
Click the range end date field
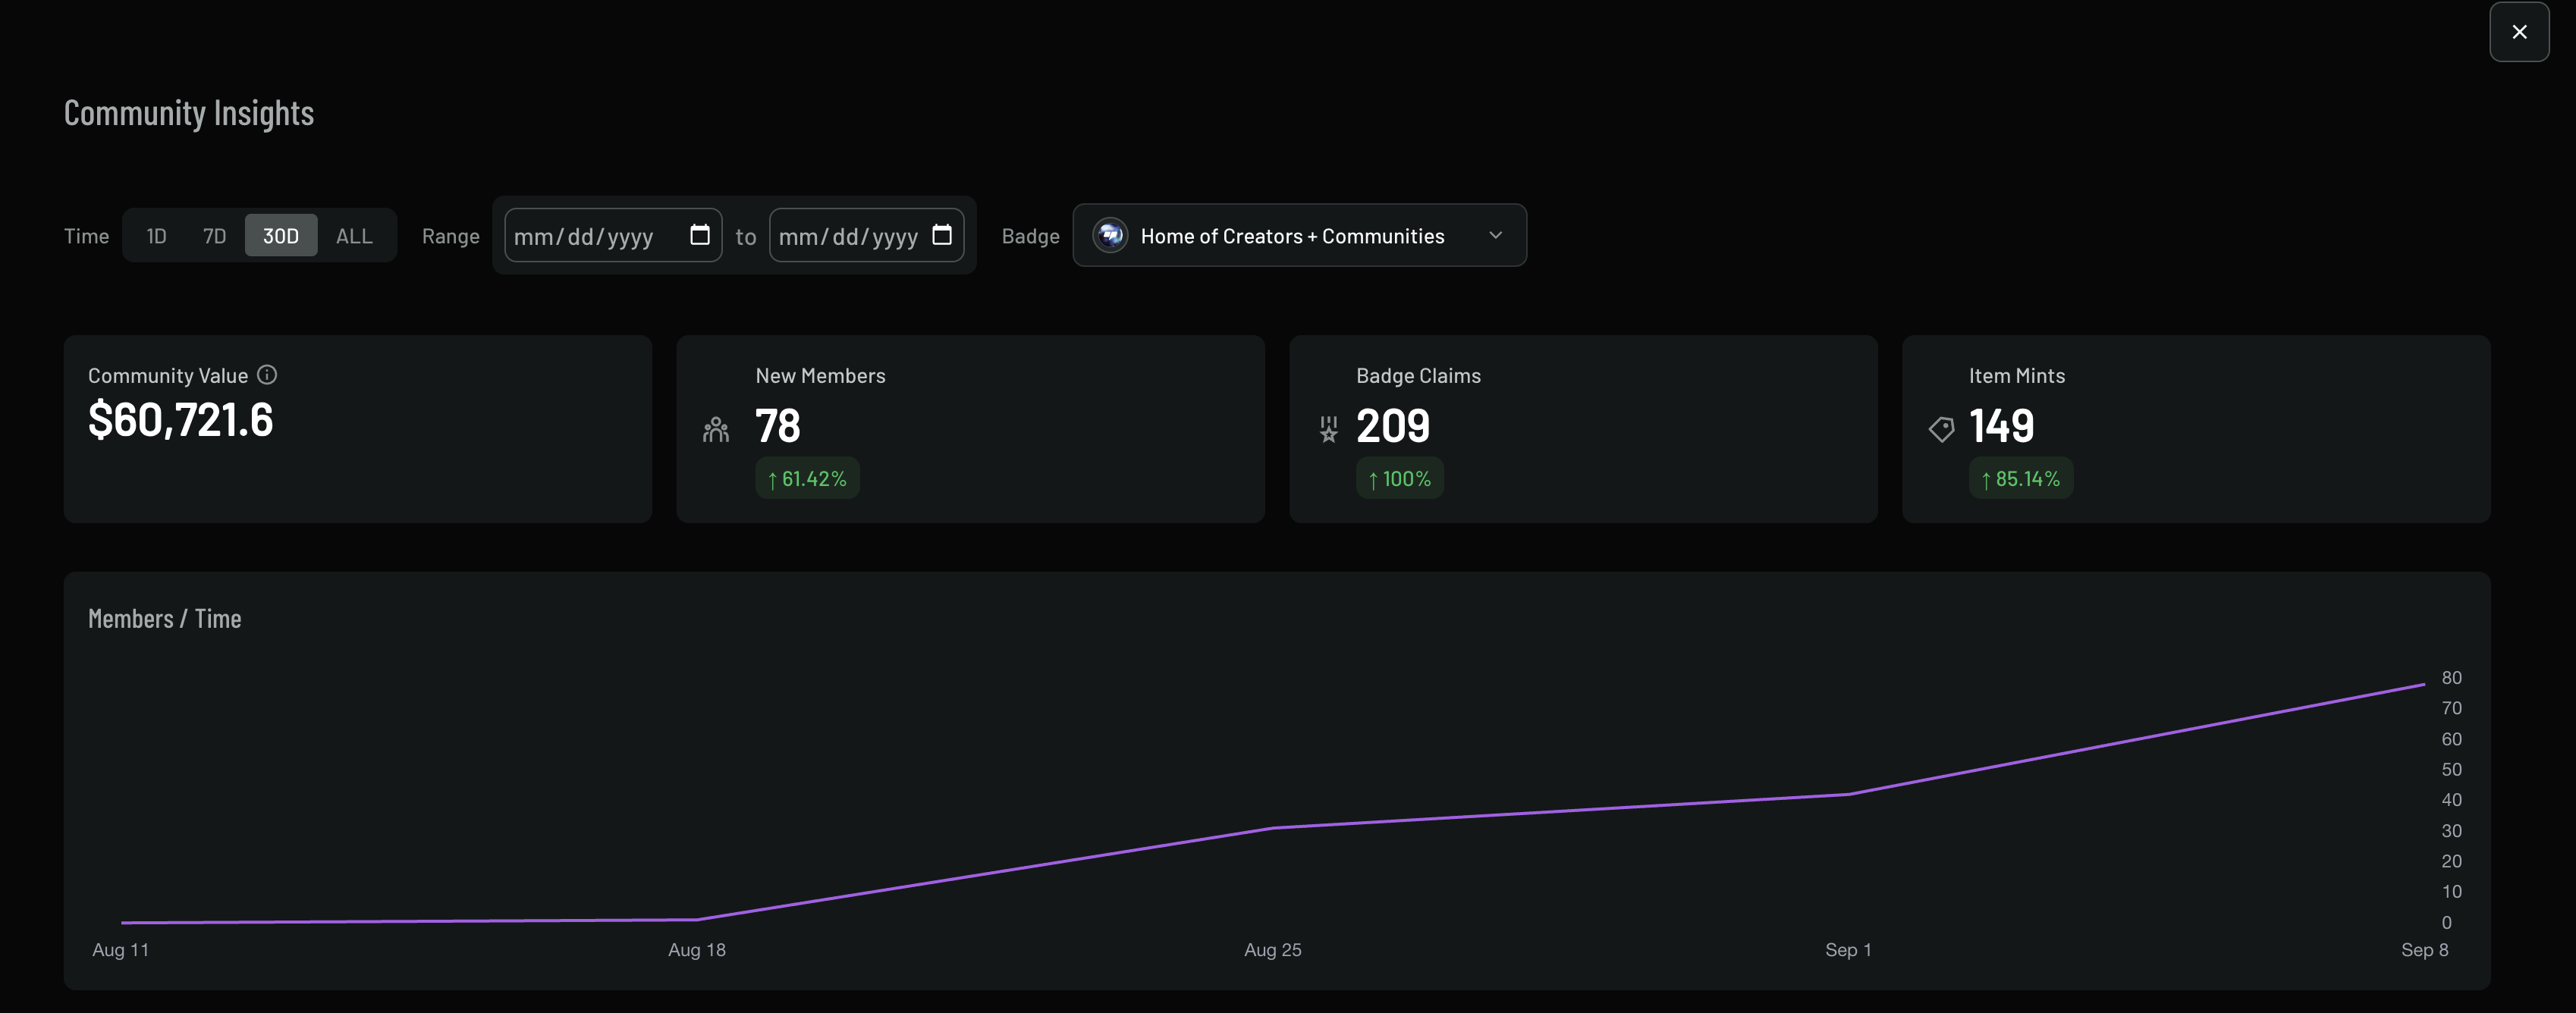pyautogui.click(x=866, y=236)
